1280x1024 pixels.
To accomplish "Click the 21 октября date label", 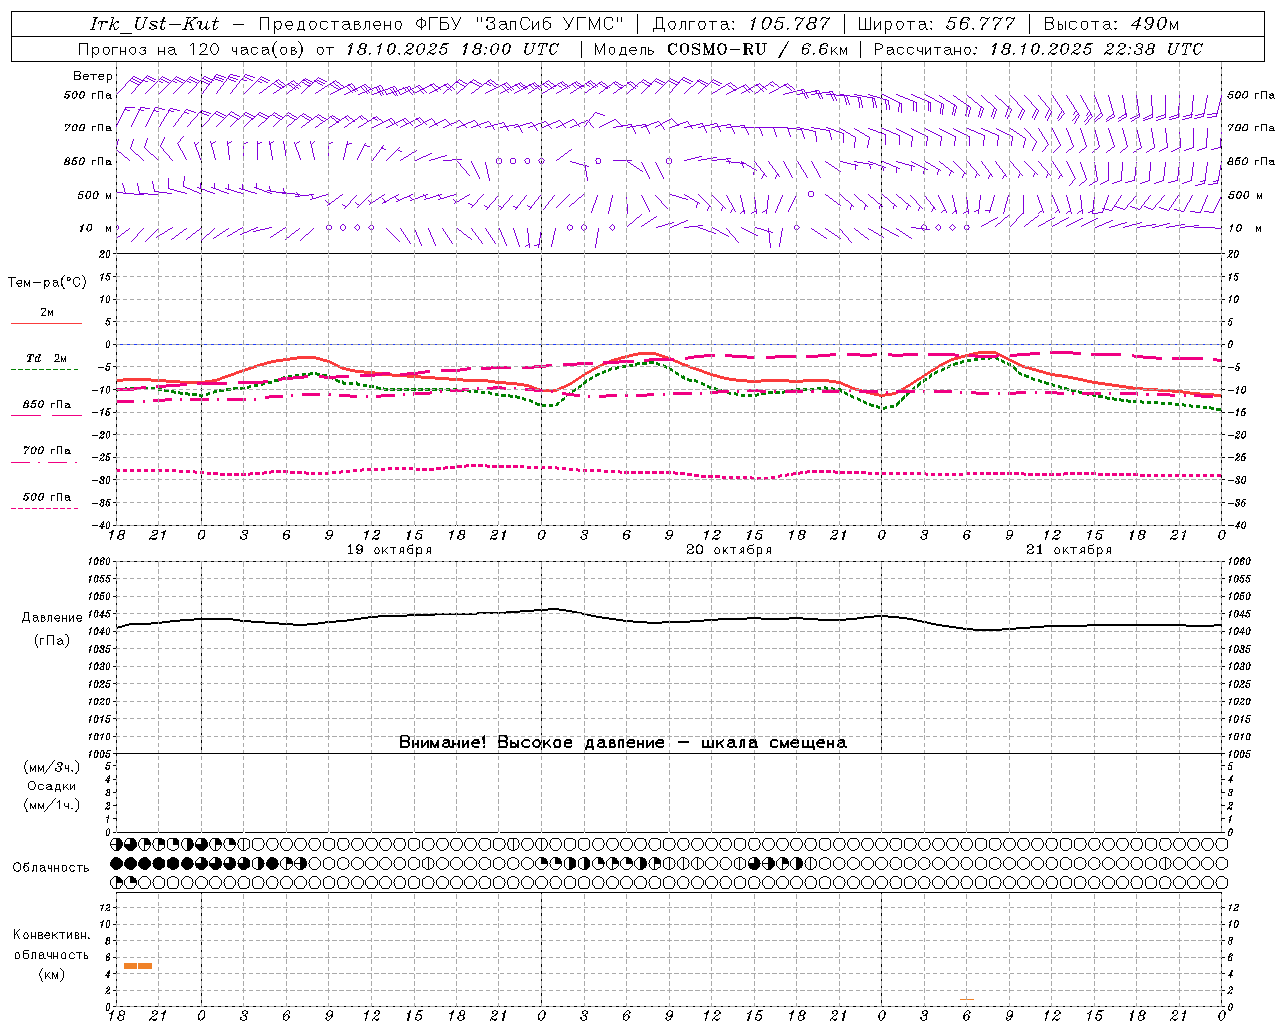I will point(1069,550).
